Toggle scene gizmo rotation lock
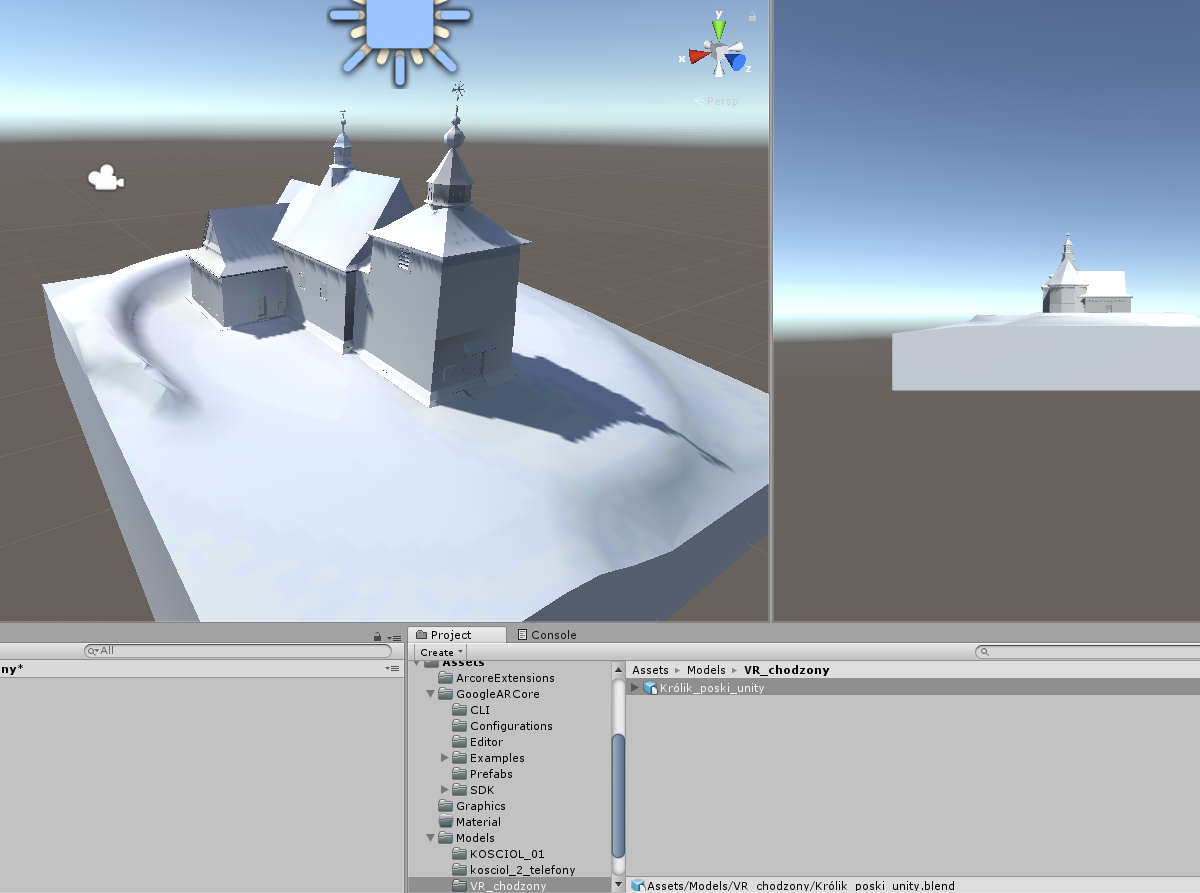1200x893 pixels. click(x=752, y=16)
